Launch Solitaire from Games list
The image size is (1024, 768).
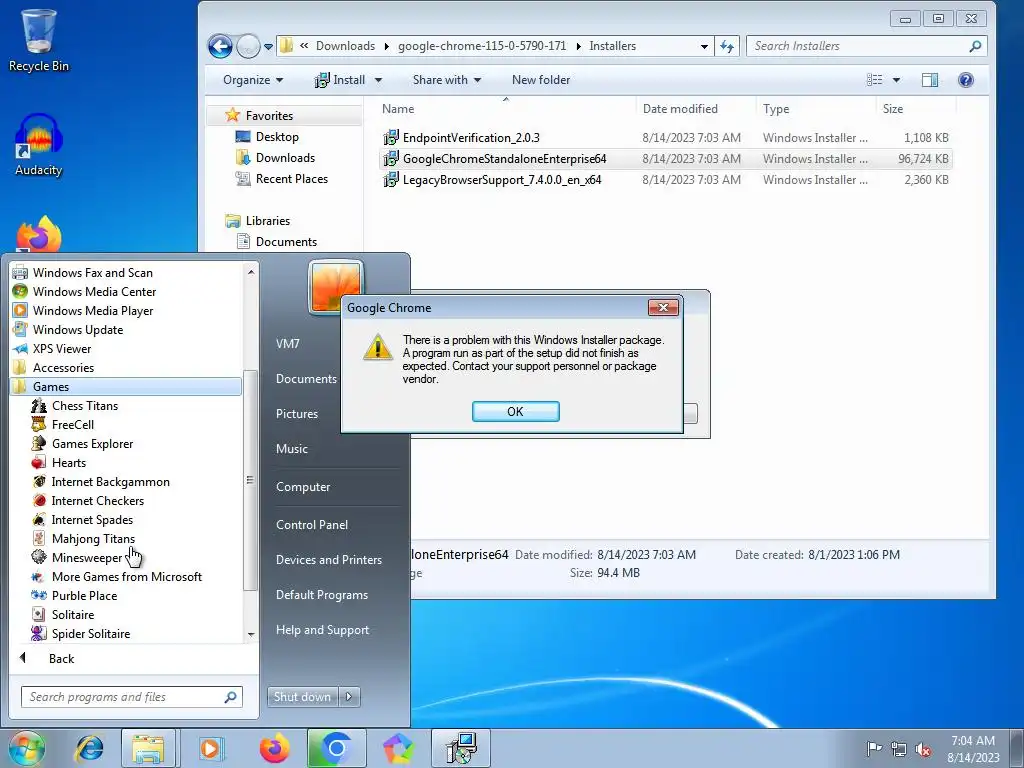pyautogui.click(x=72, y=615)
